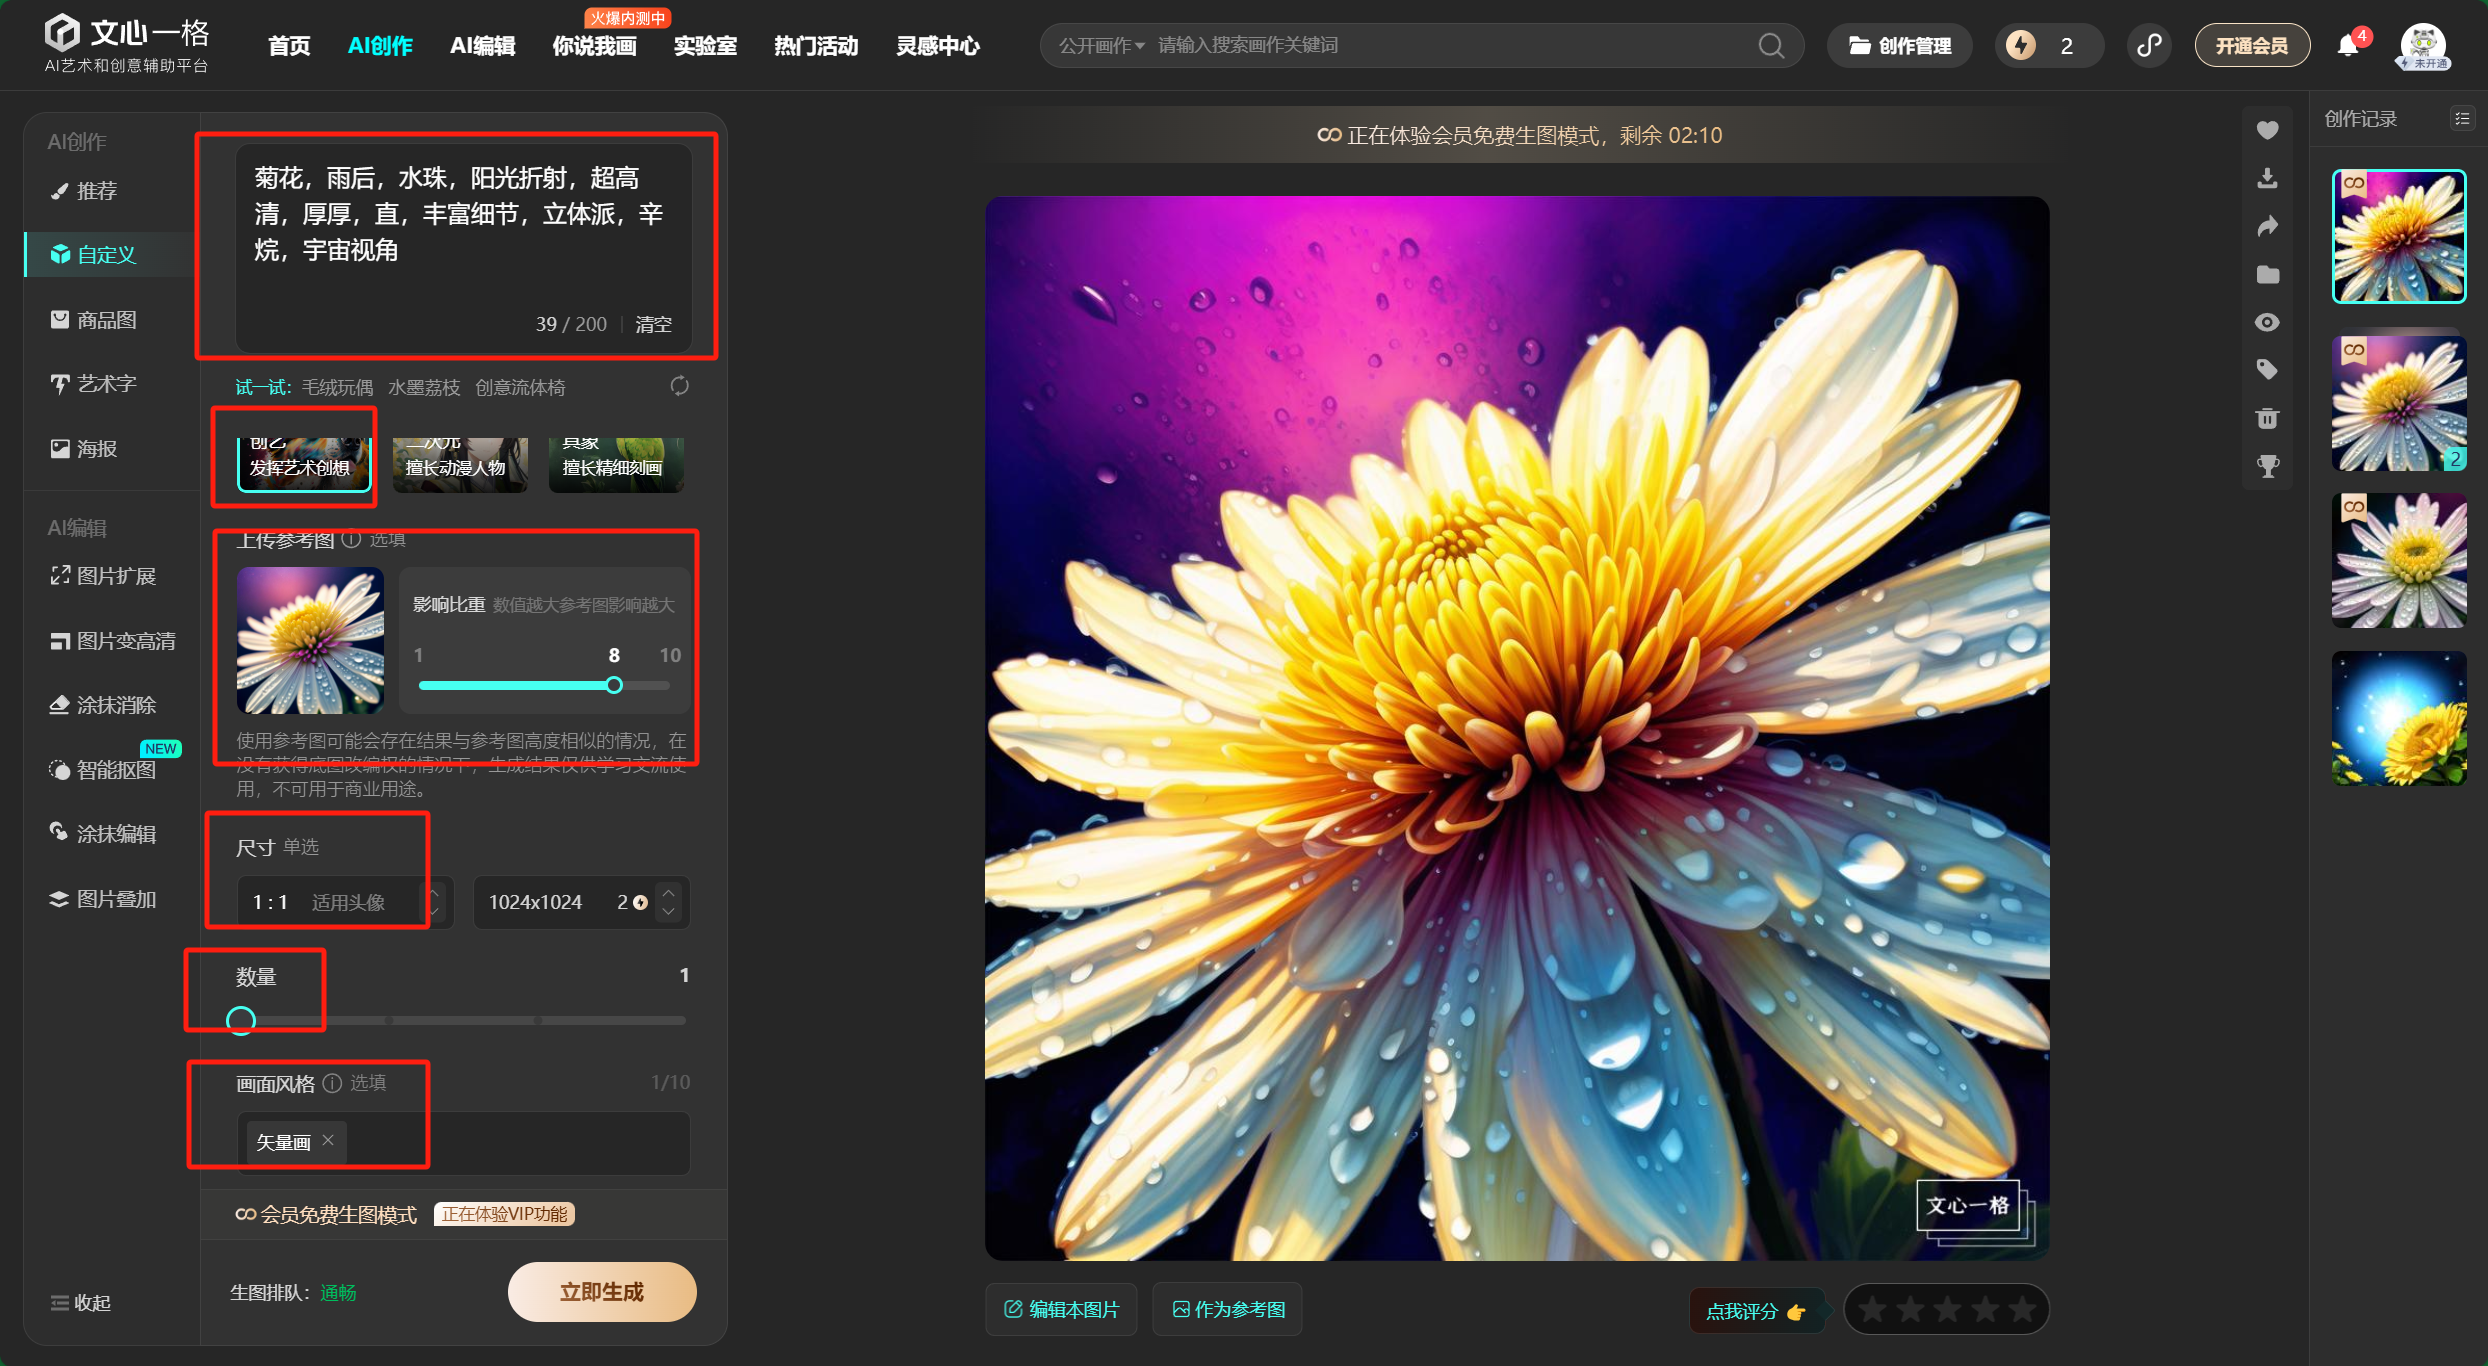Screen dimensions: 2488x1366
Task: Click the 作为参考图 button
Action: (x=1228, y=1309)
